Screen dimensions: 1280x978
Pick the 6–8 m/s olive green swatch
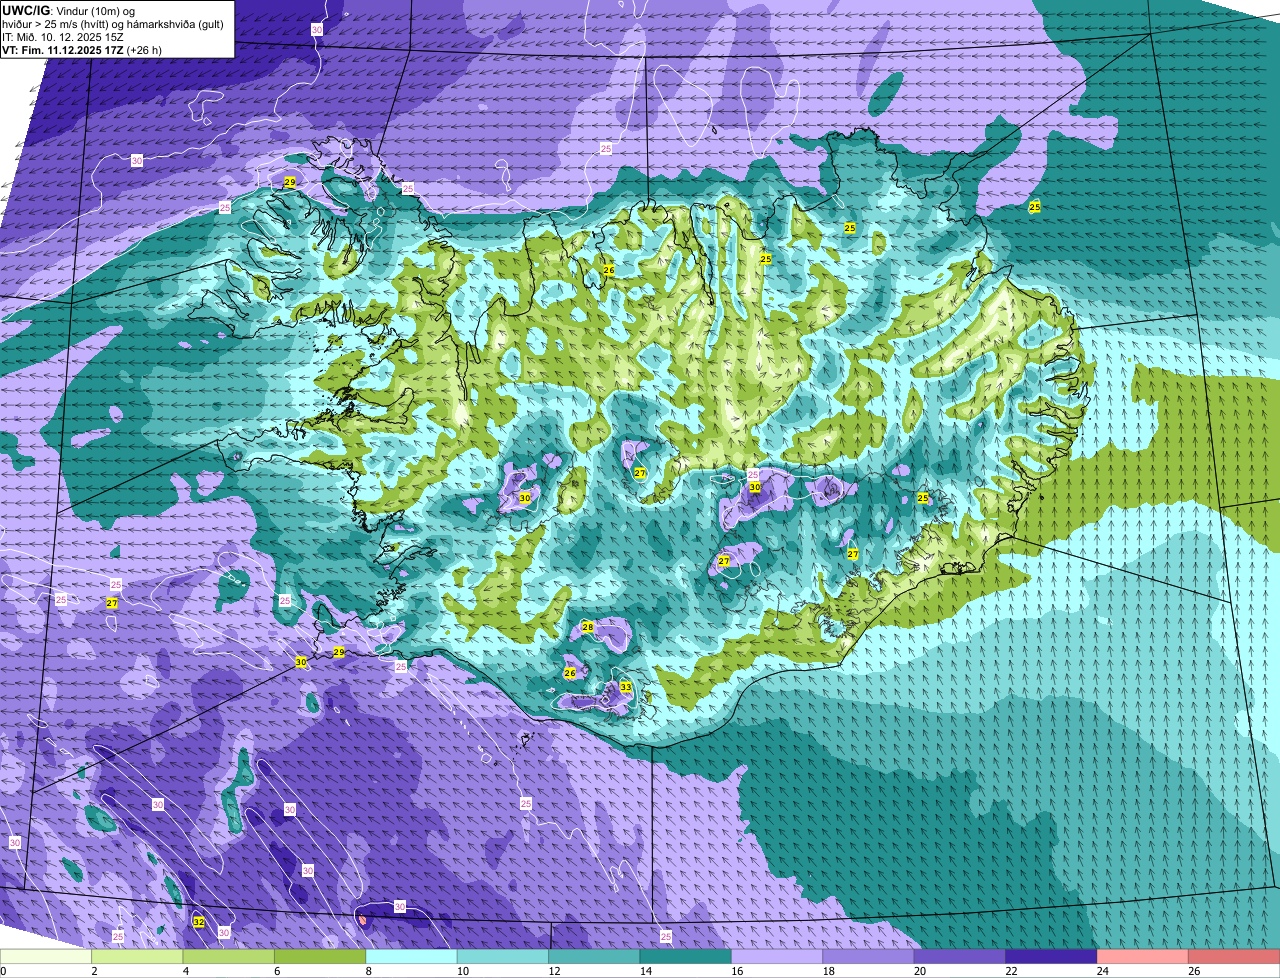[320, 957]
